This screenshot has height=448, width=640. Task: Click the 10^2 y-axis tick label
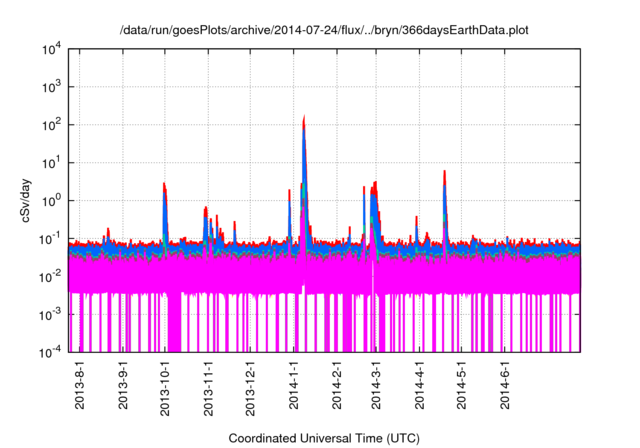pos(52,125)
